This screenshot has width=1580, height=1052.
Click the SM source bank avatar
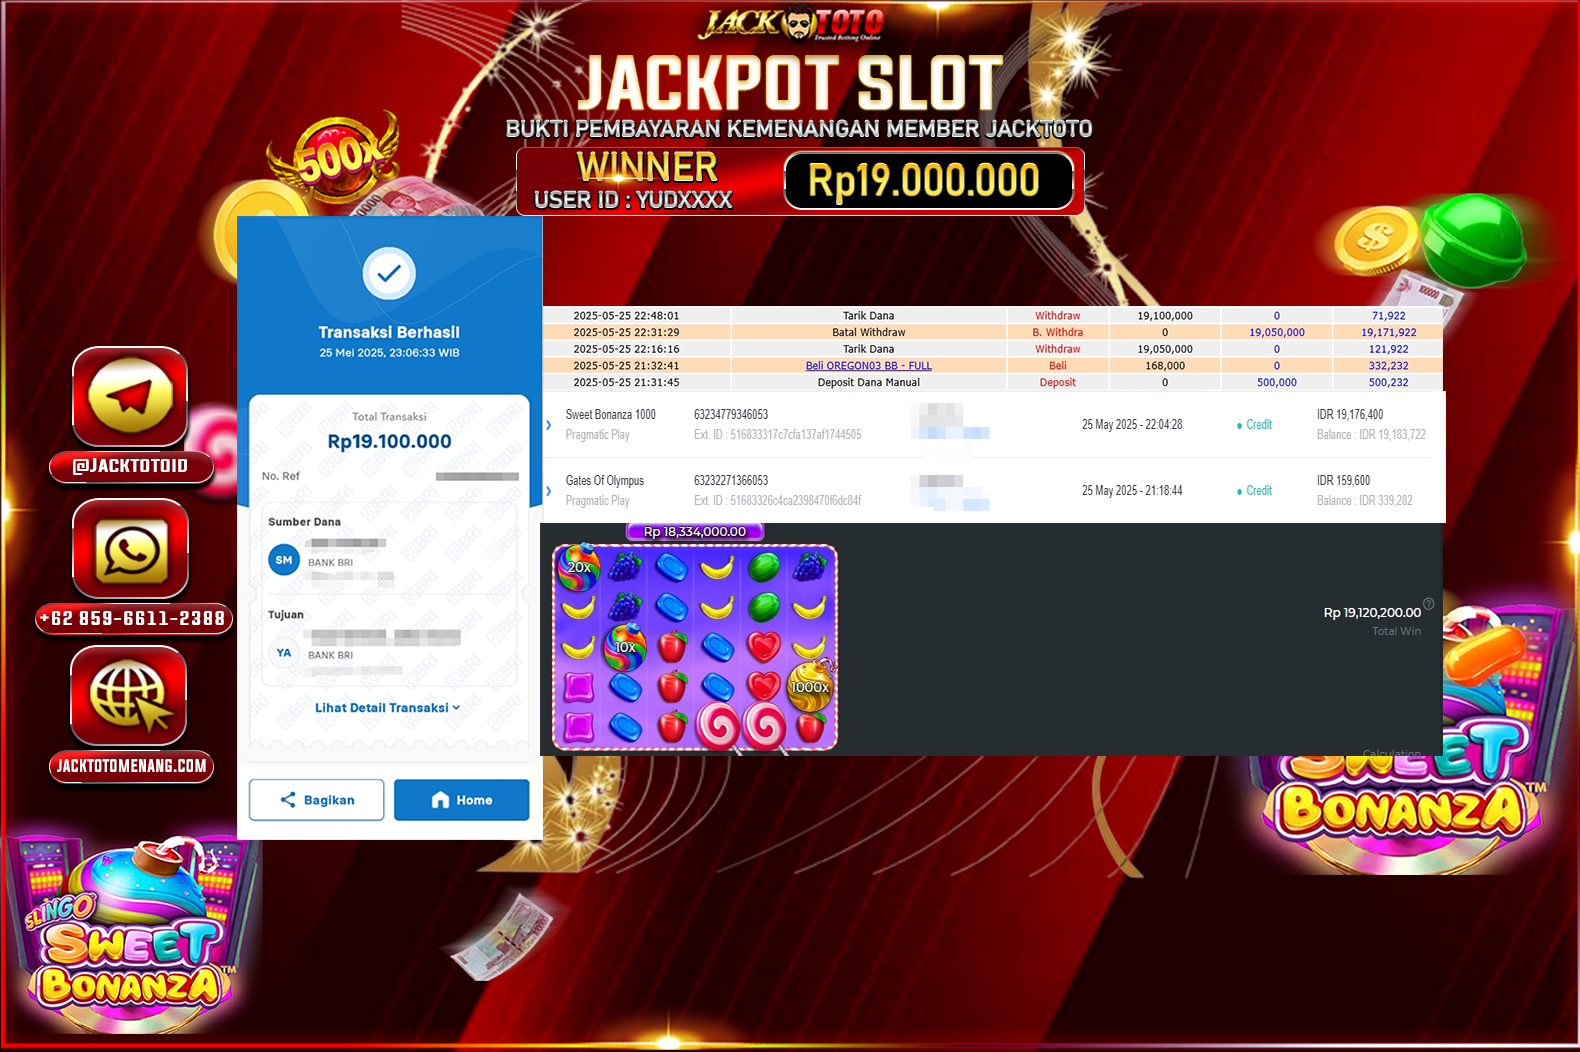(x=284, y=560)
